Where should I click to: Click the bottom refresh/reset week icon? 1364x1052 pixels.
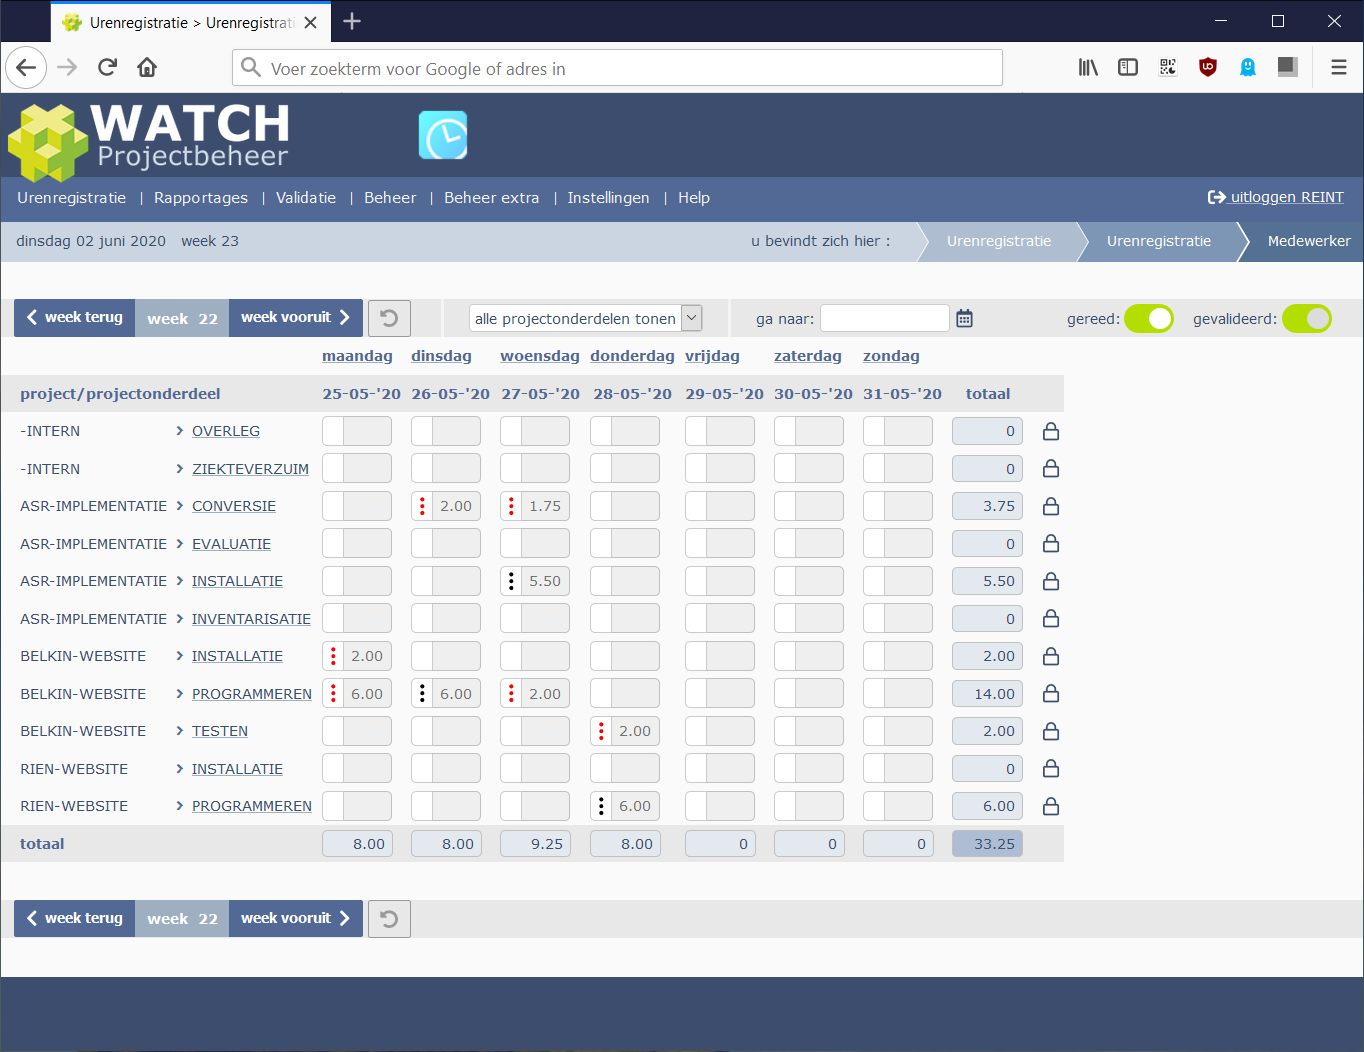(x=389, y=918)
